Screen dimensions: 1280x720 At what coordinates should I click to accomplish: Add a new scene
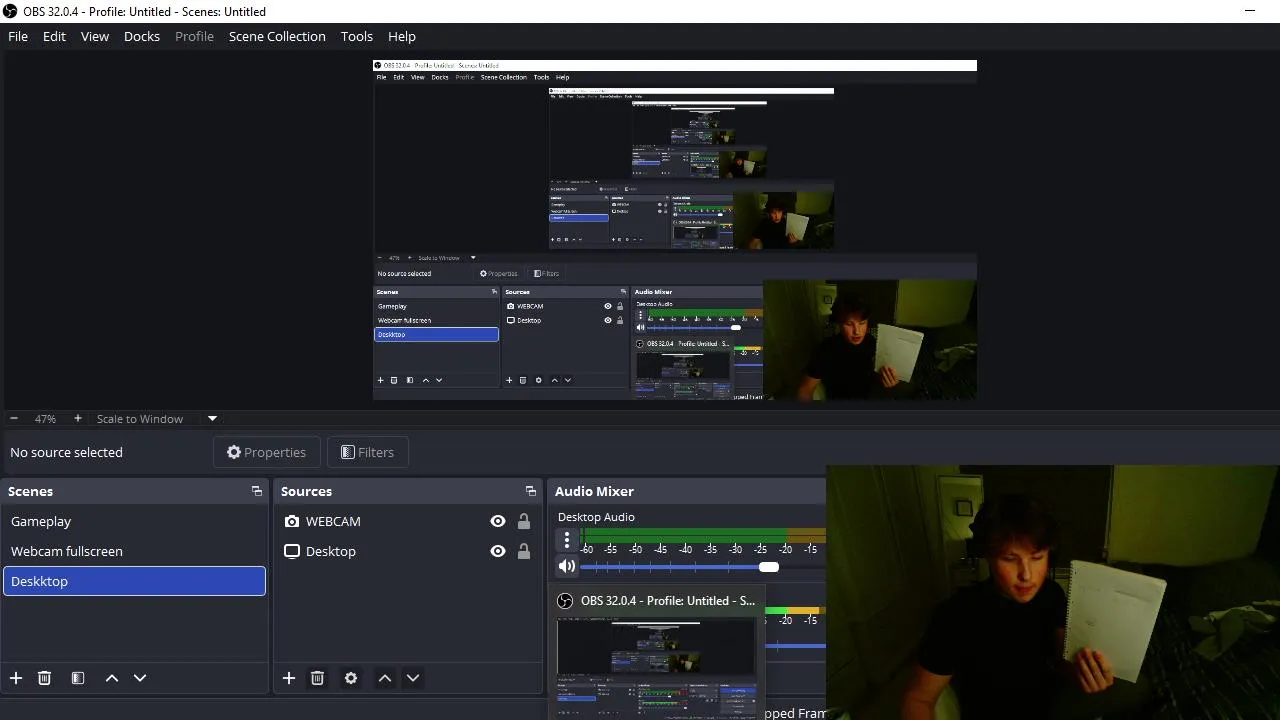[16, 678]
